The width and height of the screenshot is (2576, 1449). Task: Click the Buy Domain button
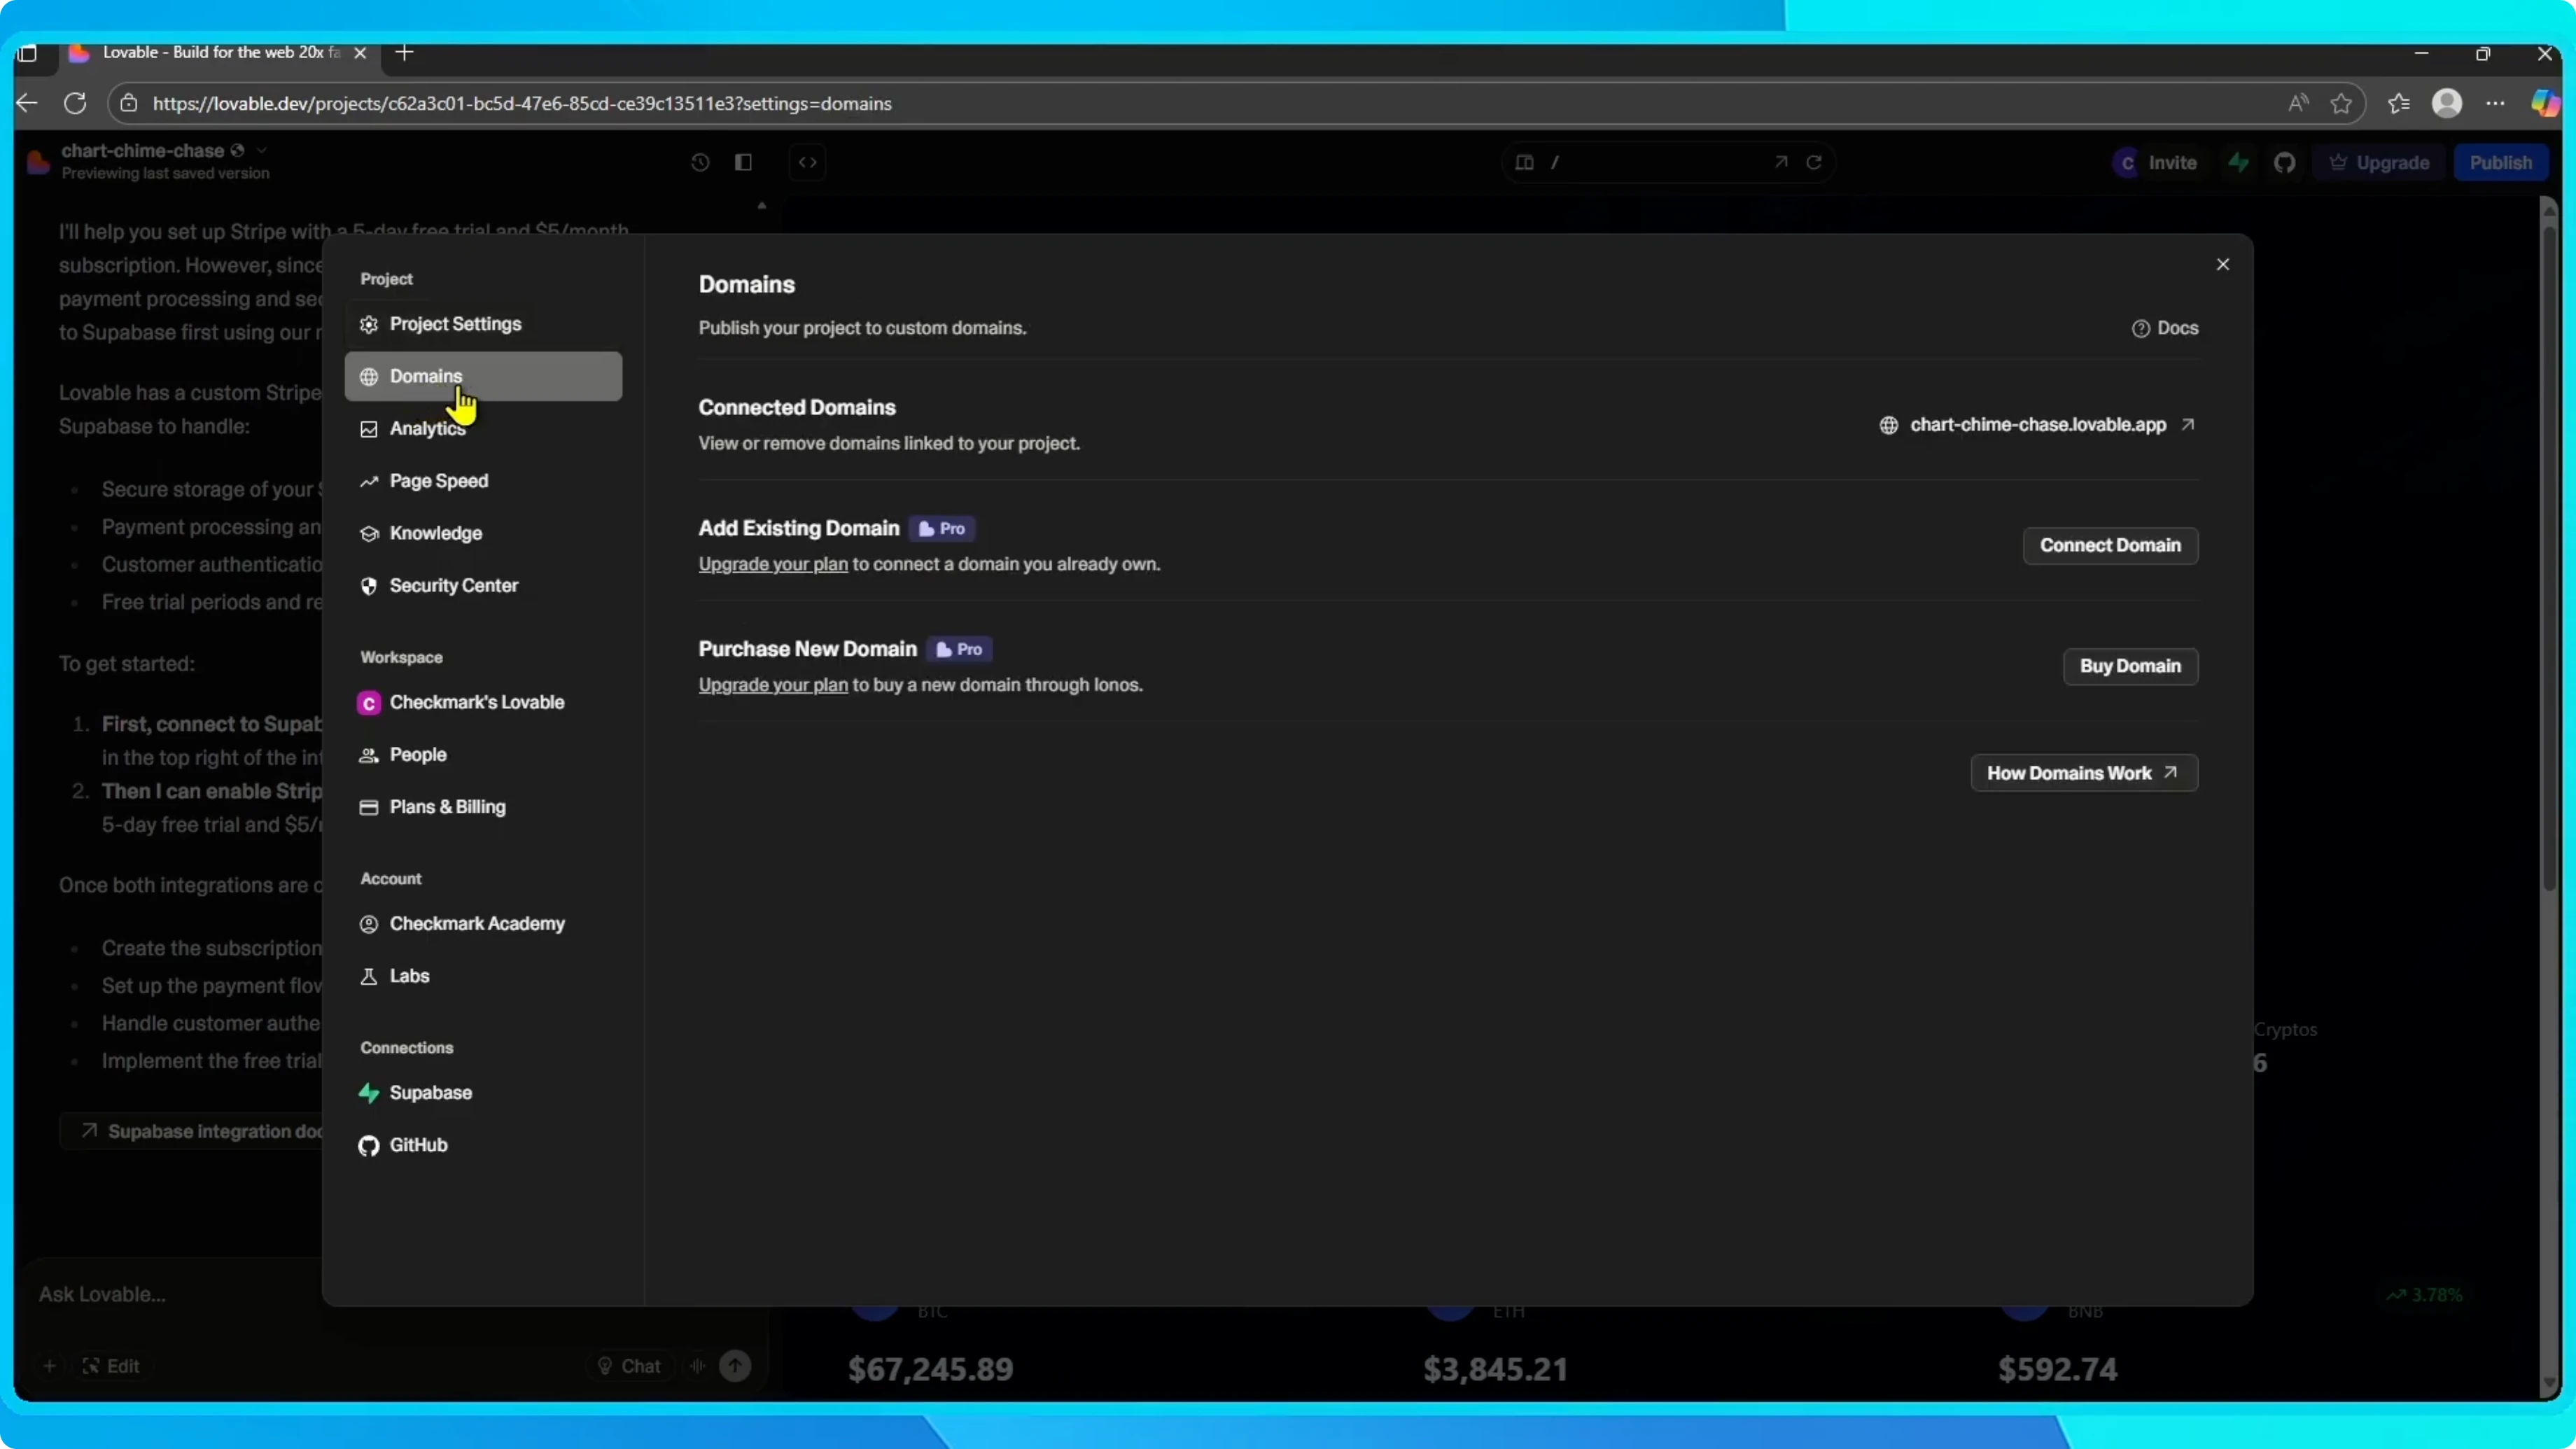point(2130,666)
